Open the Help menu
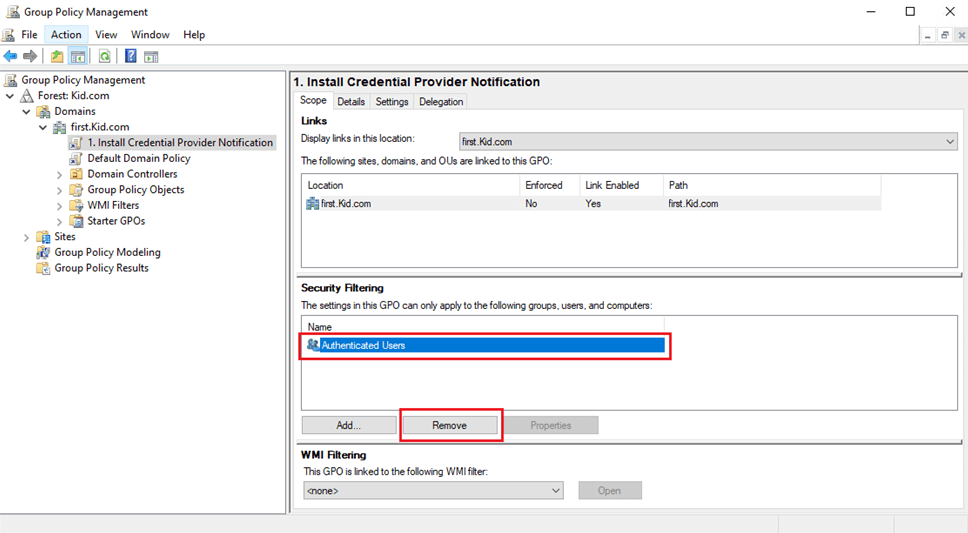968x533 pixels. pos(194,35)
